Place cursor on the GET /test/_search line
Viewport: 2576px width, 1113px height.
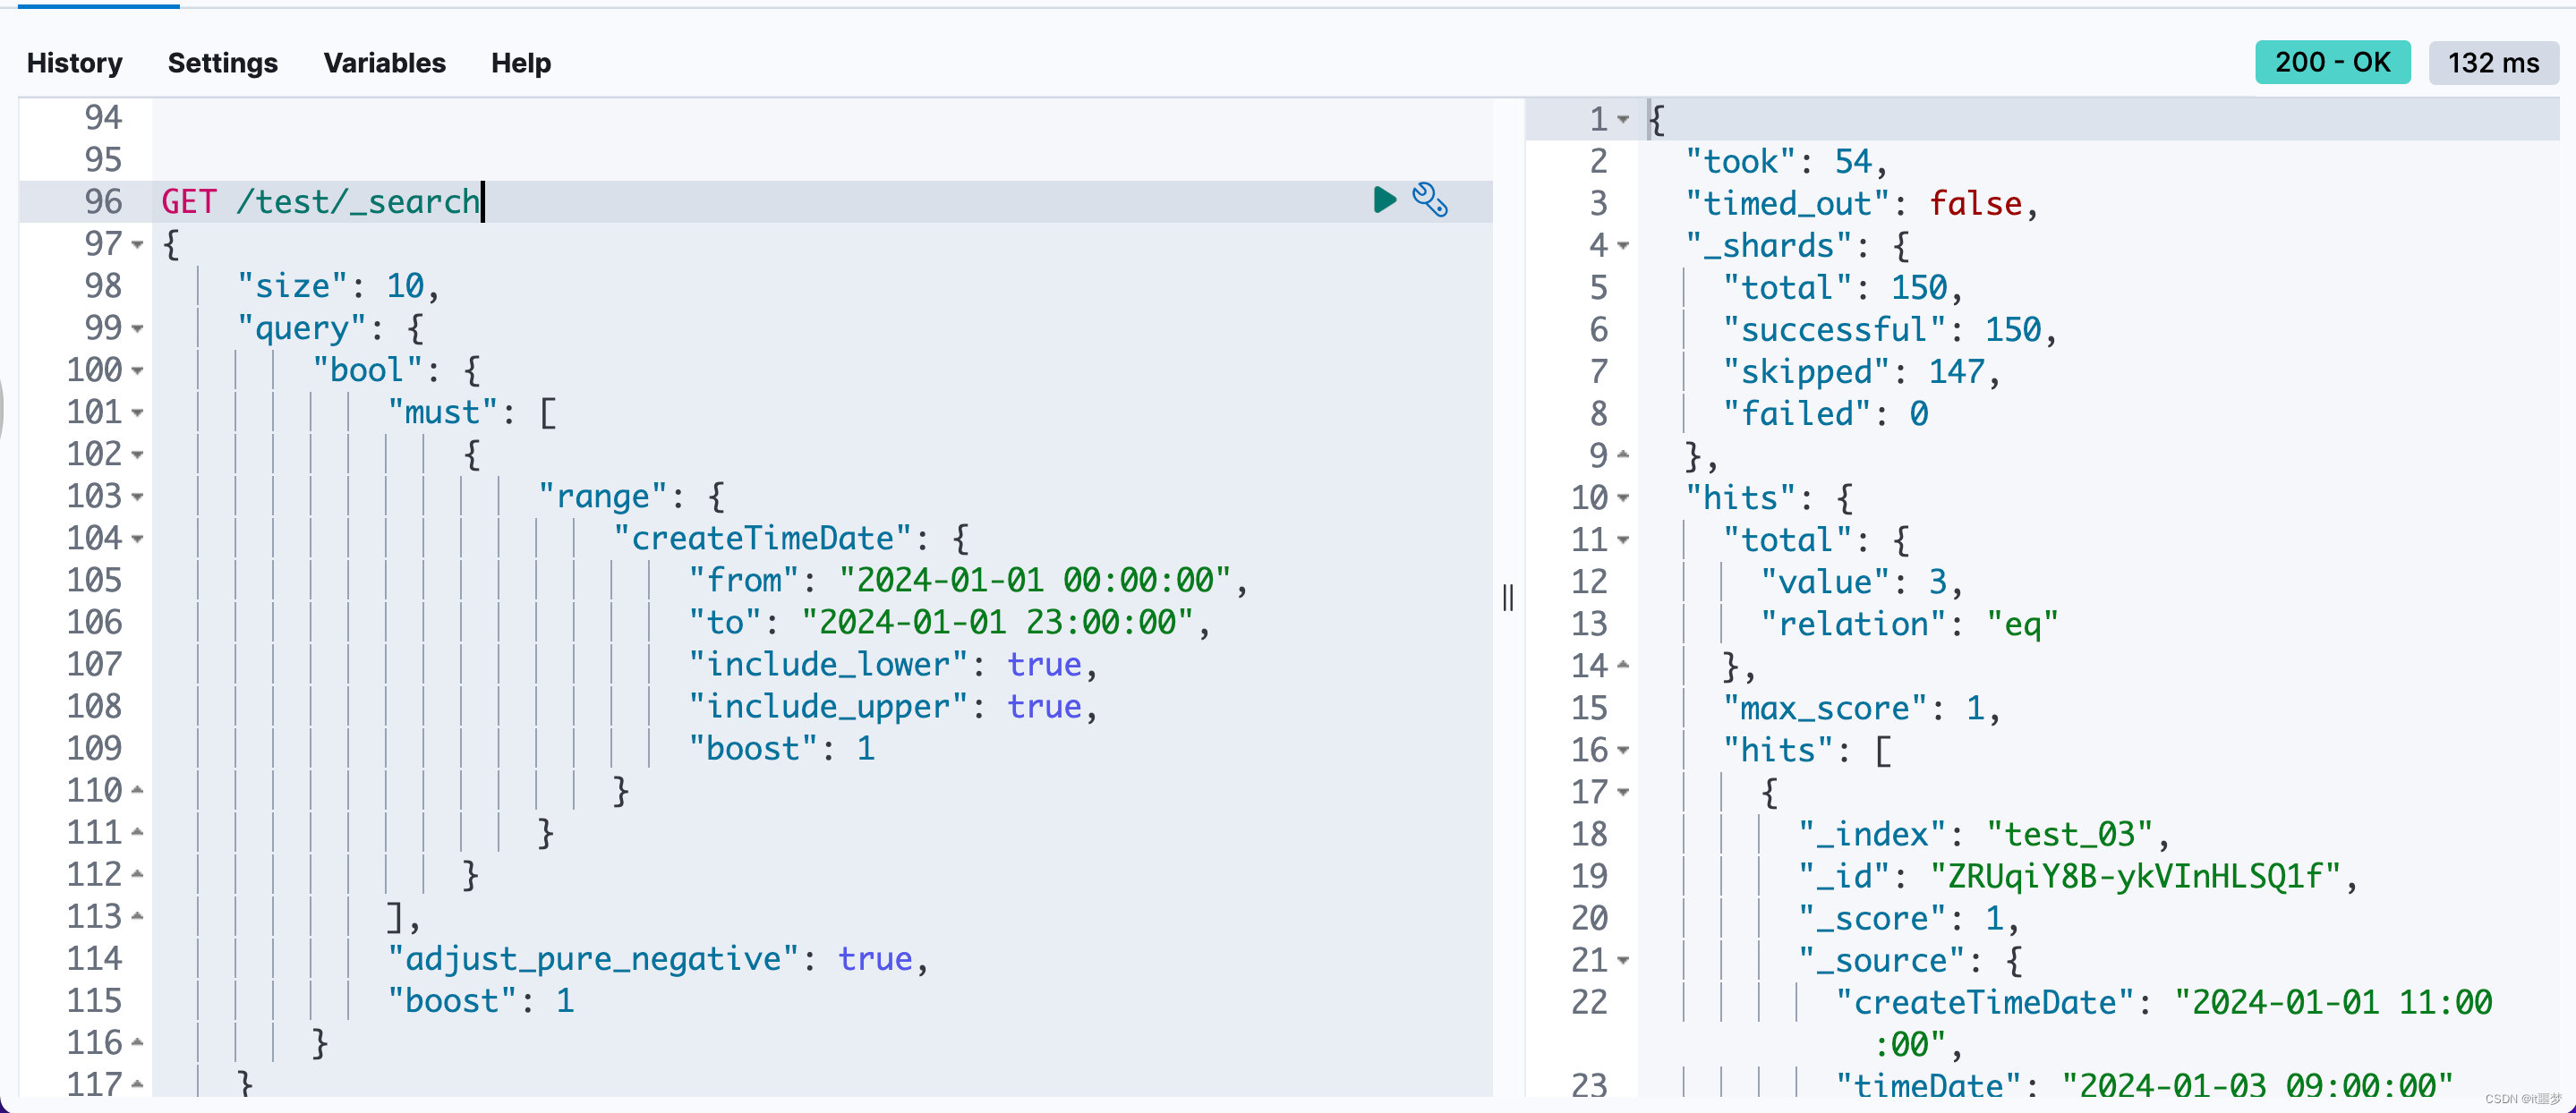click(x=320, y=202)
